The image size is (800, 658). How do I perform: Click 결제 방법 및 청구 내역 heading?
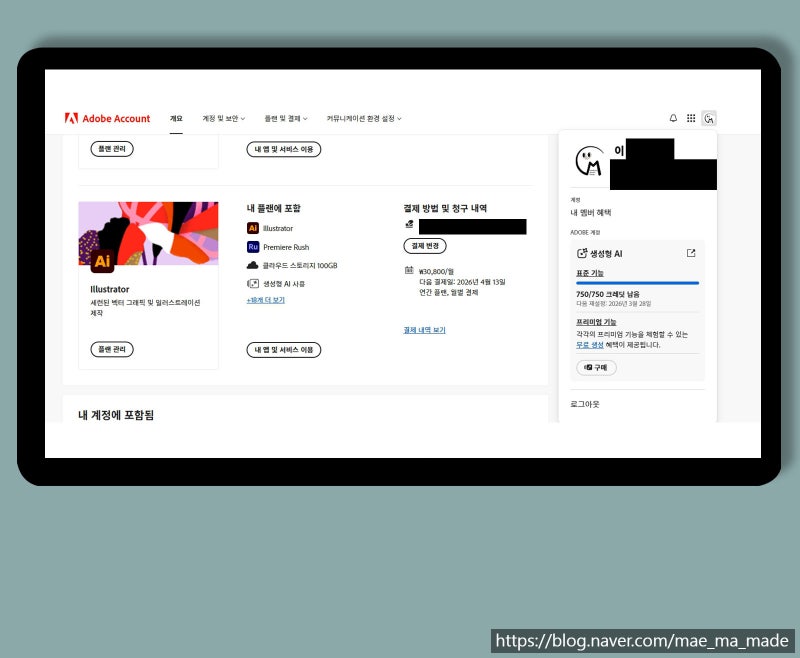445,208
